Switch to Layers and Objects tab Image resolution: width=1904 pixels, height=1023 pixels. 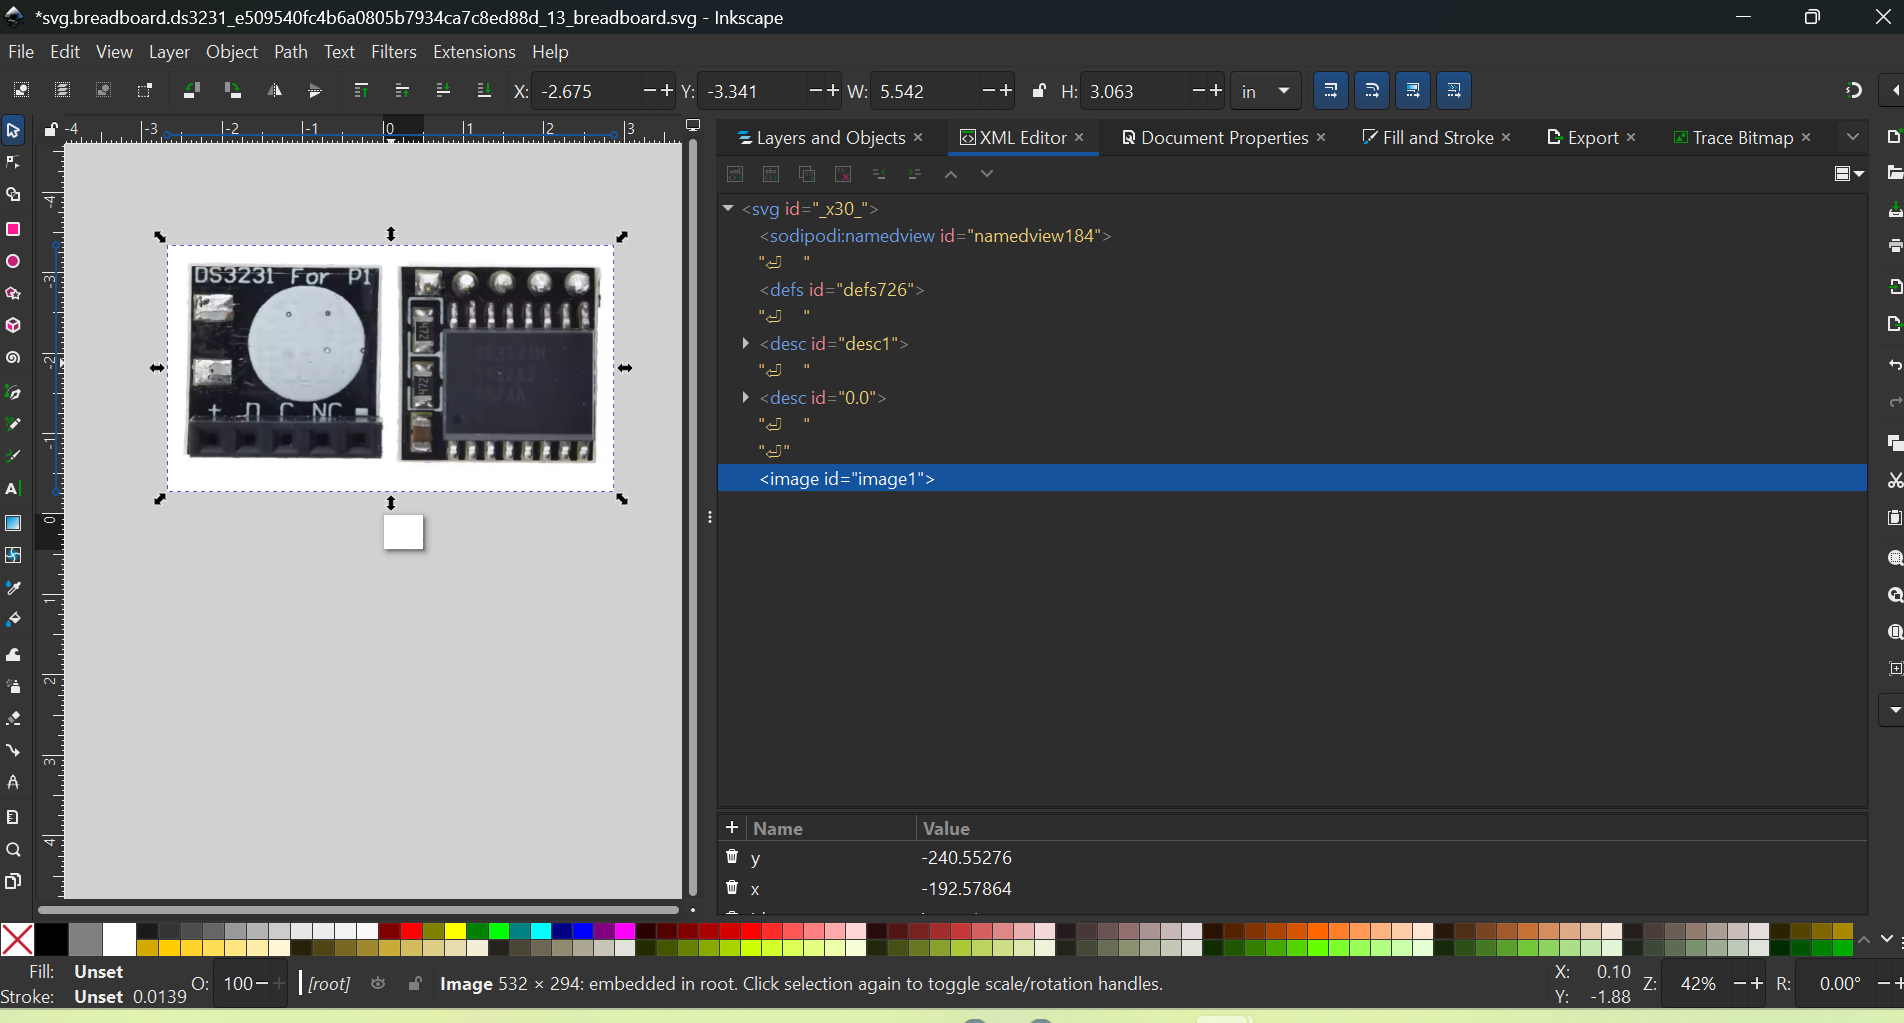click(821, 137)
